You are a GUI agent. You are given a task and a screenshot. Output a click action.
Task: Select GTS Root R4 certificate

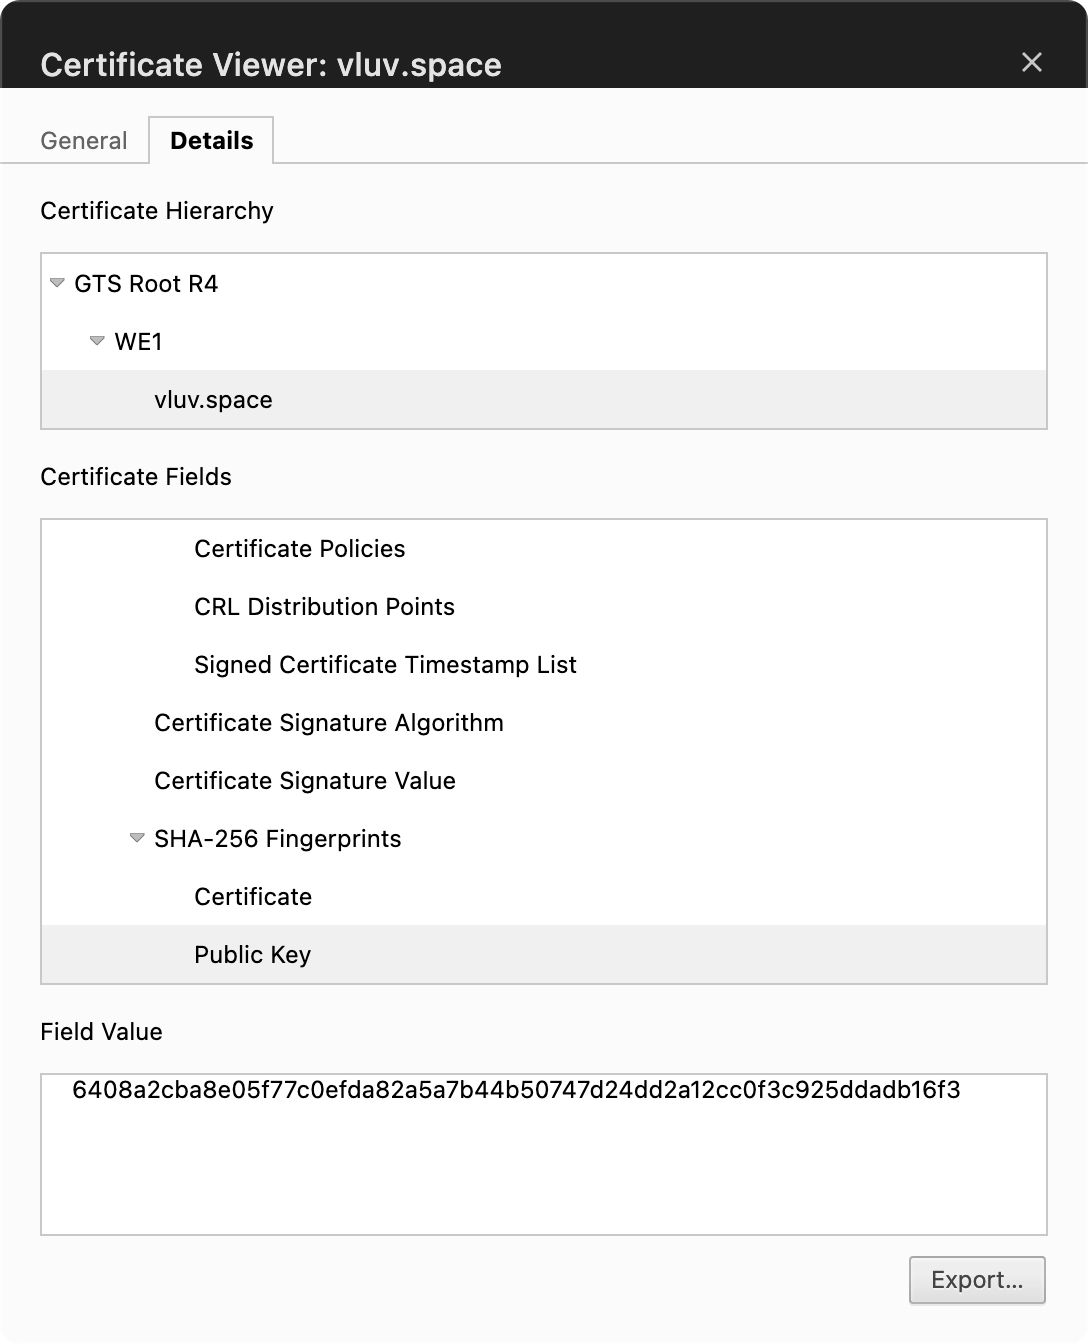point(146,284)
